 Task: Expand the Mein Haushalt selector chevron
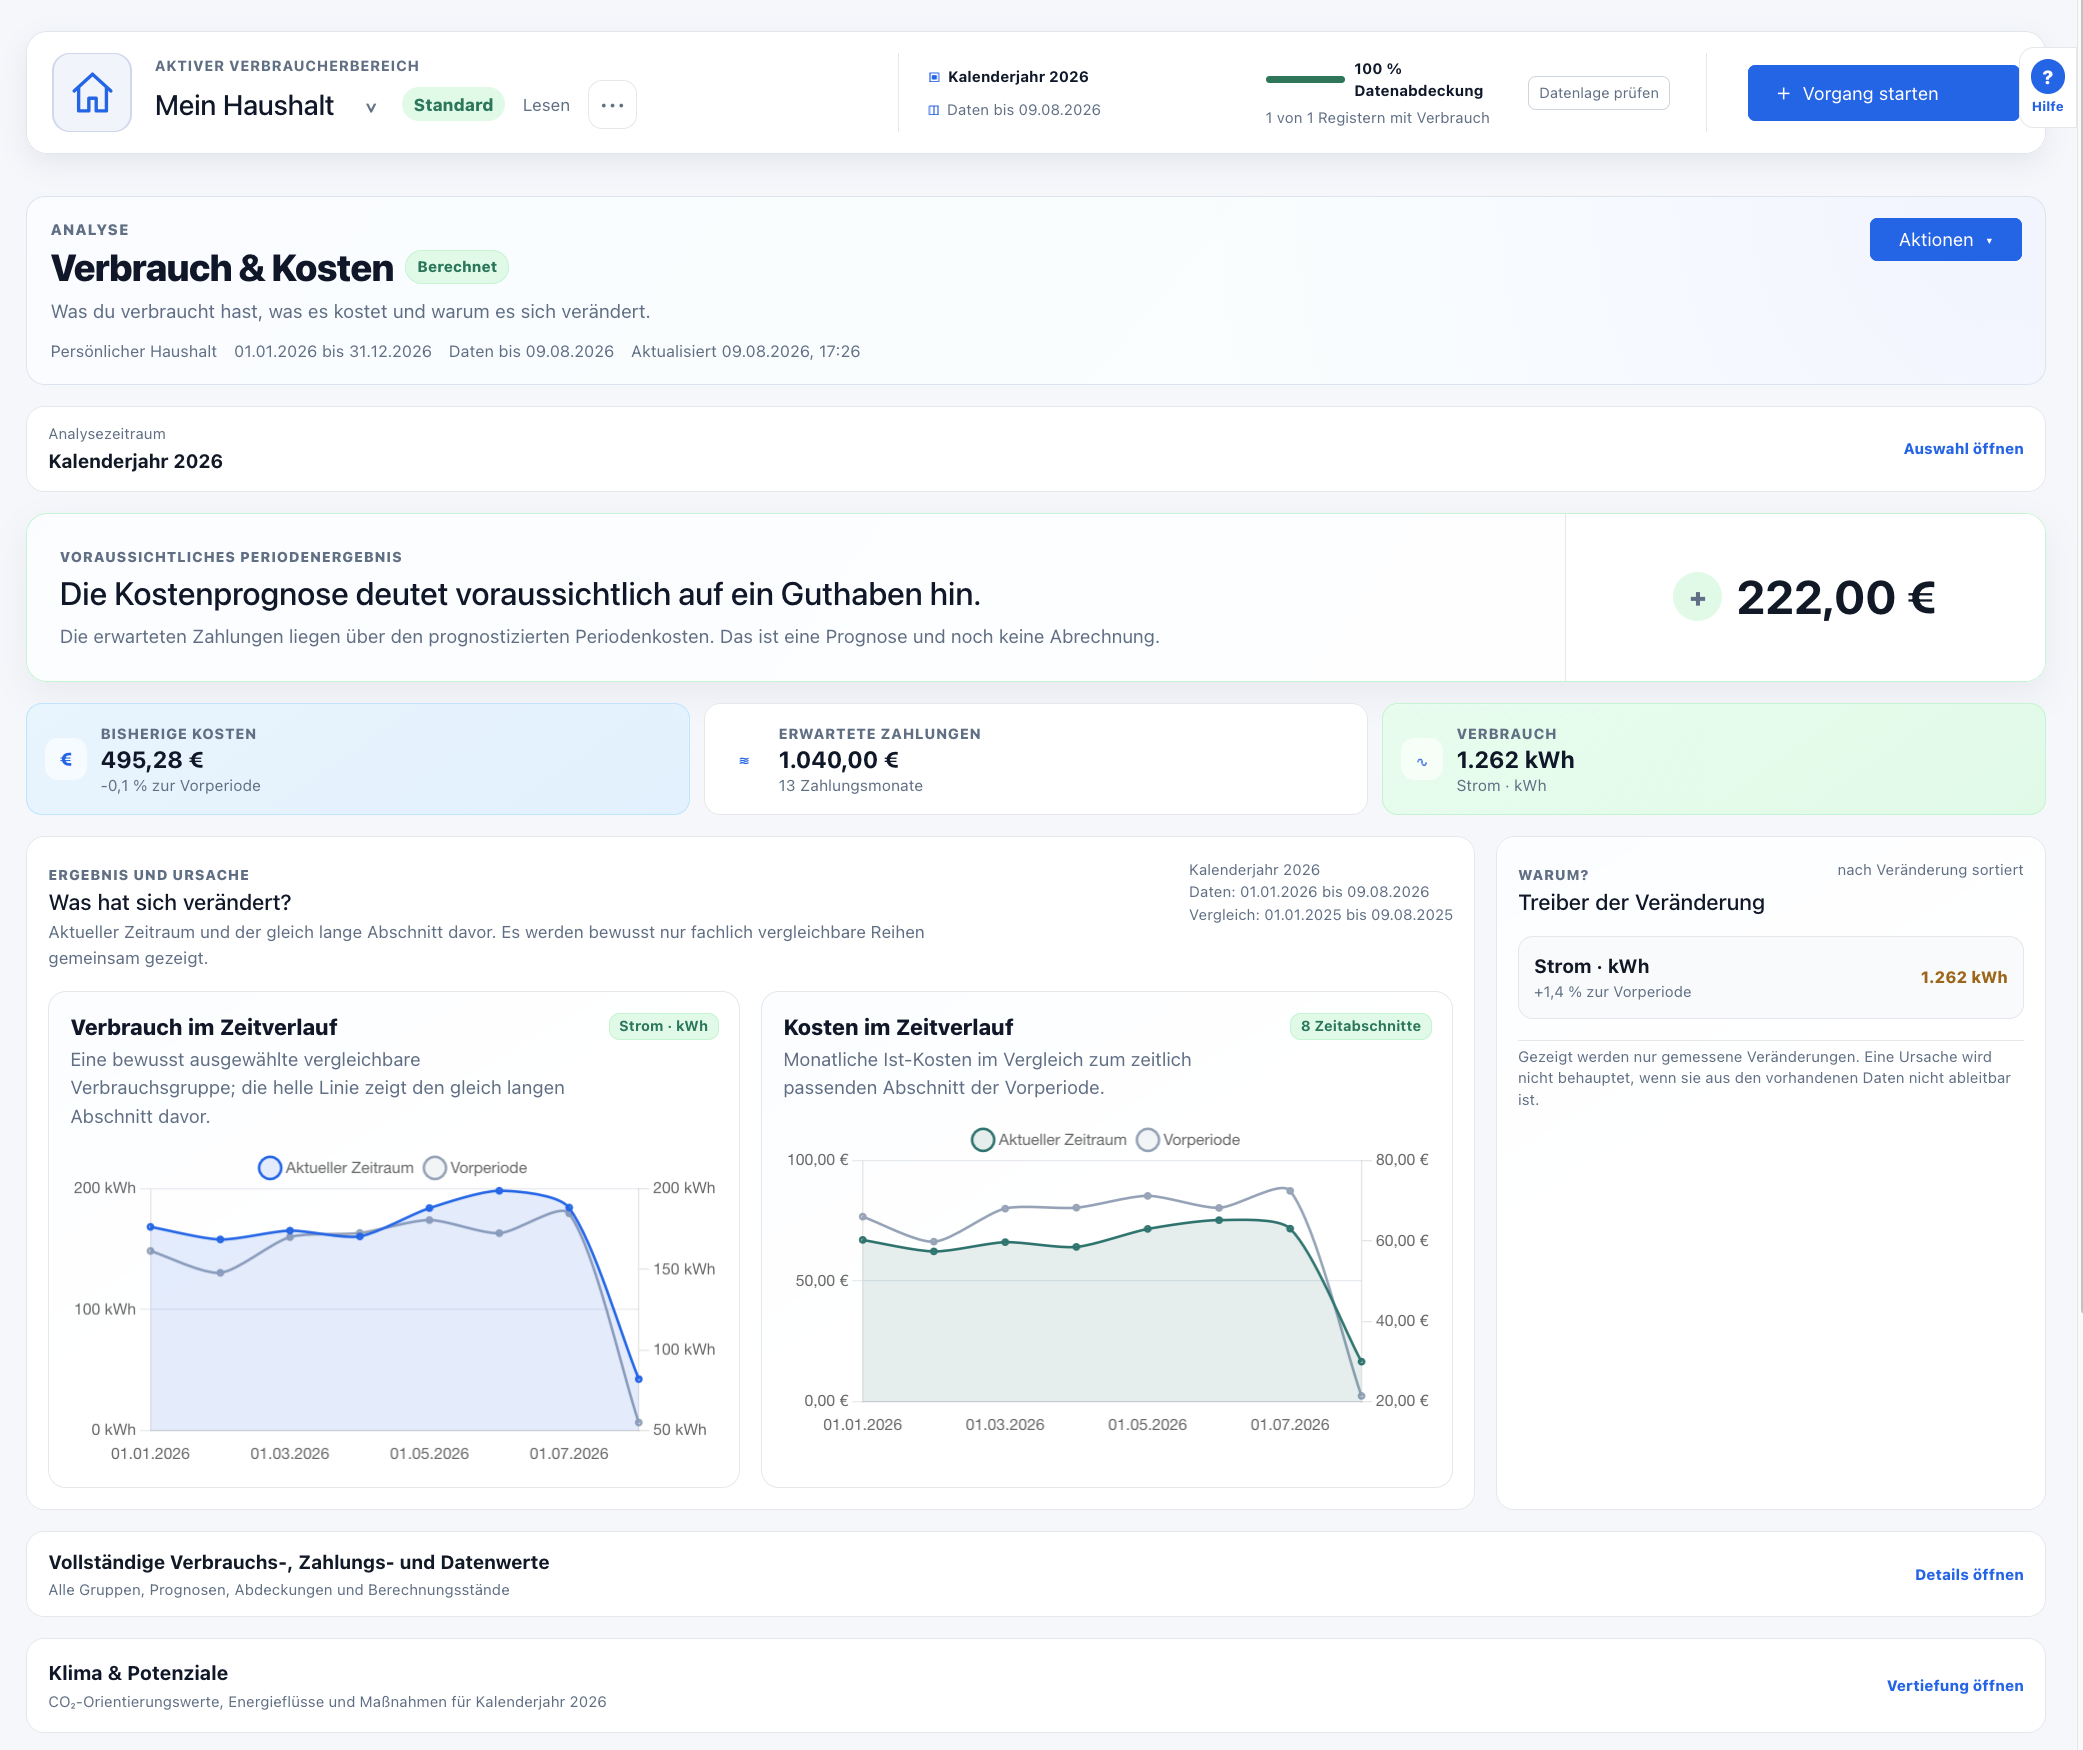point(371,107)
